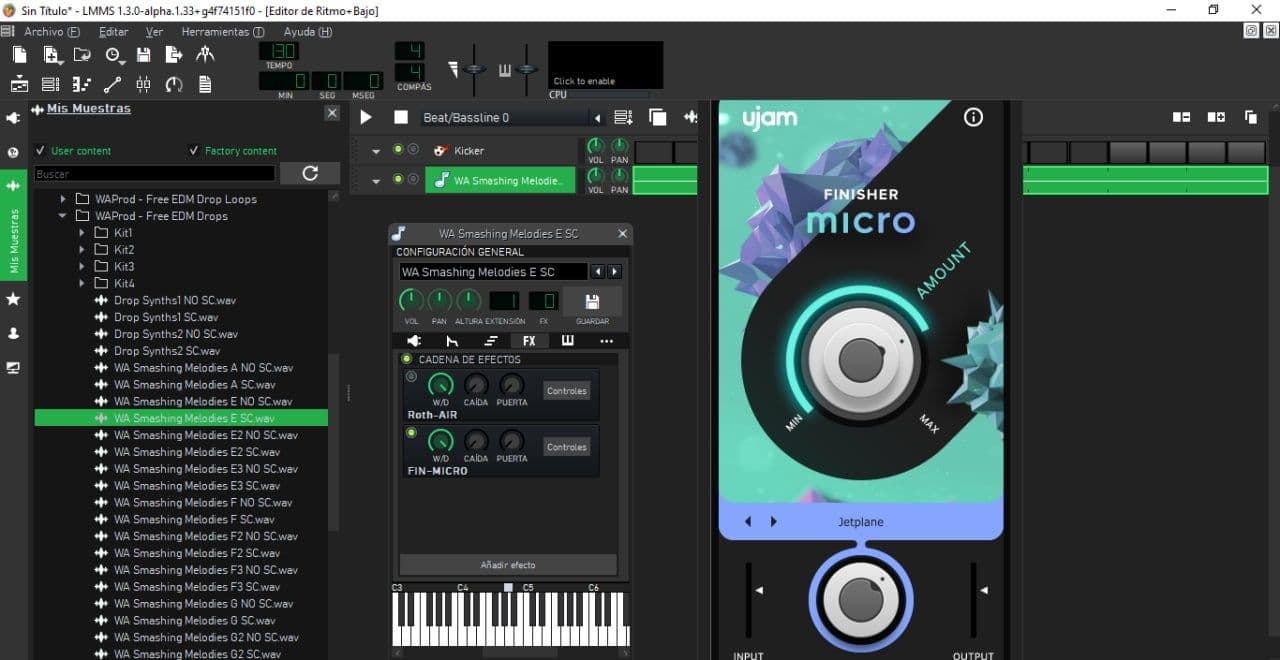Expand the Kit1 folder
This screenshot has height=660, width=1280.
coord(82,233)
